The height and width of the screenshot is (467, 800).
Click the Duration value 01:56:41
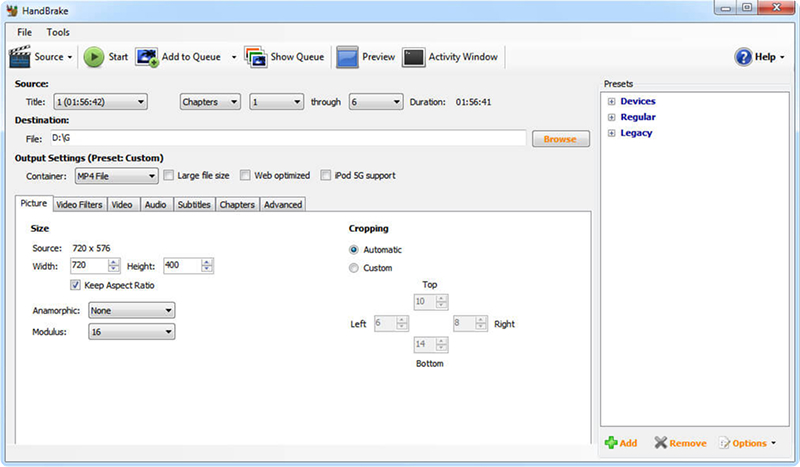pos(473,102)
